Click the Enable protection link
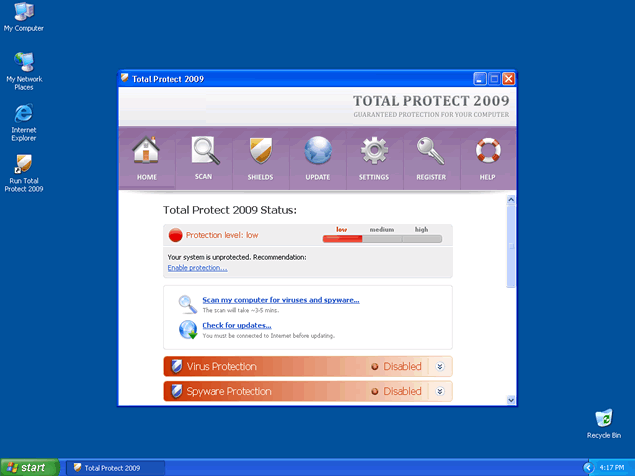Image resolution: width=635 pixels, height=476 pixels. coord(197,268)
